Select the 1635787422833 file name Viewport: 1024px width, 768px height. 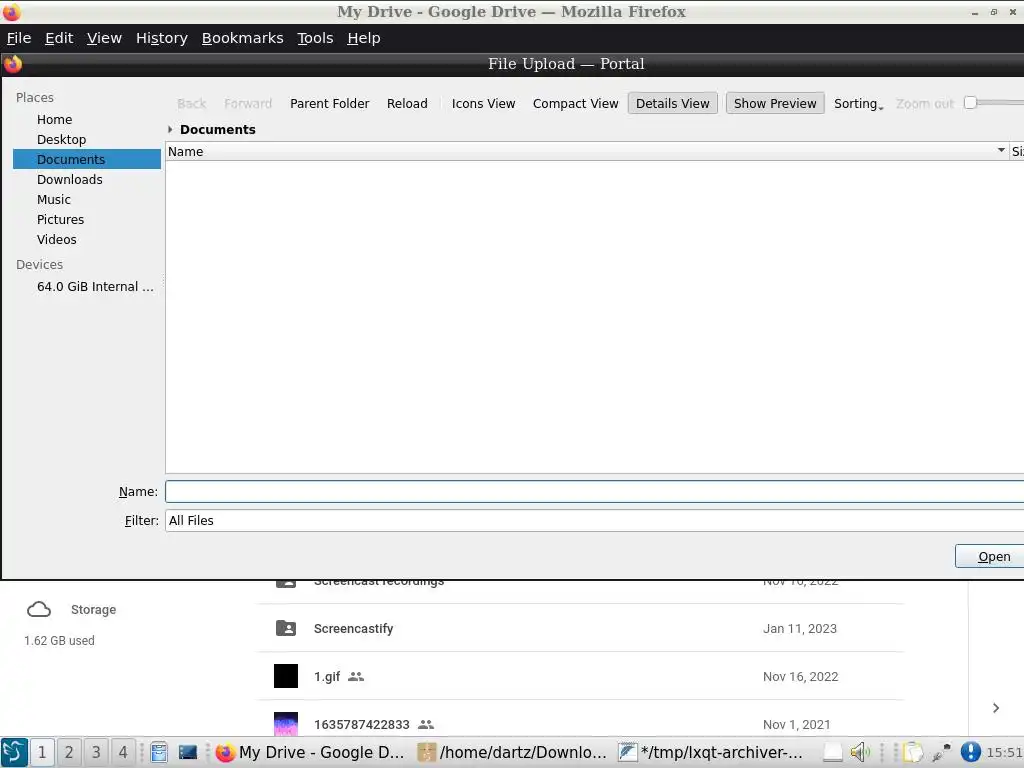361,724
